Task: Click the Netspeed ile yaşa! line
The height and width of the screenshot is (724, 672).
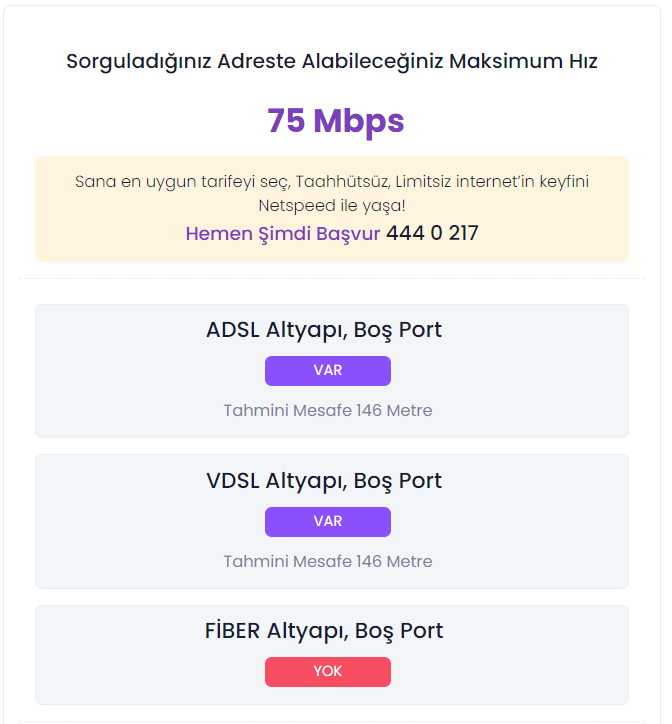Action: coord(331,206)
